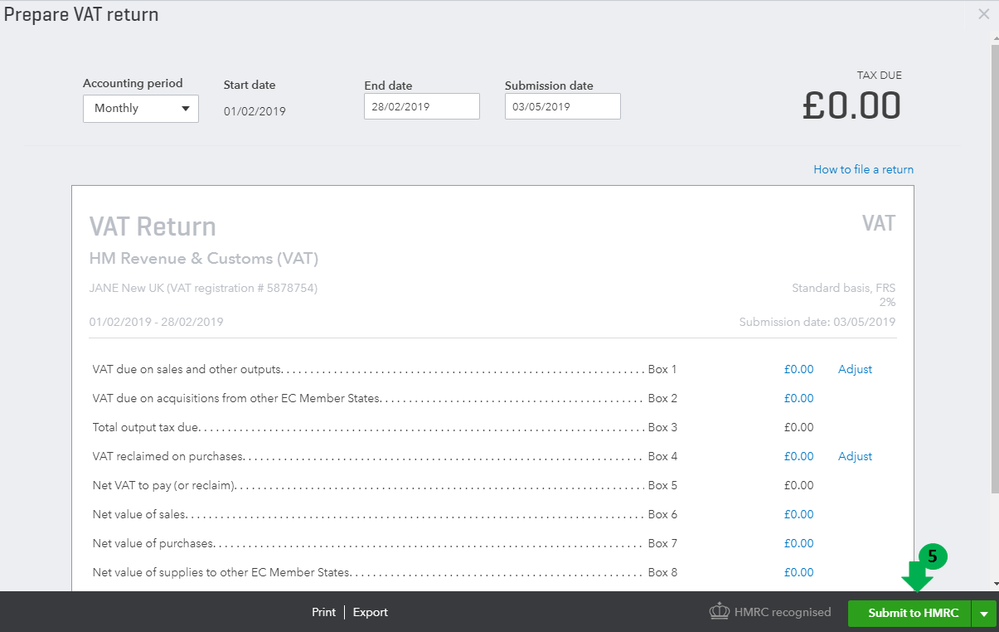The height and width of the screenshot is (632, 999).
Task: Click the VAT Return heading
Action: click(152, 227)
